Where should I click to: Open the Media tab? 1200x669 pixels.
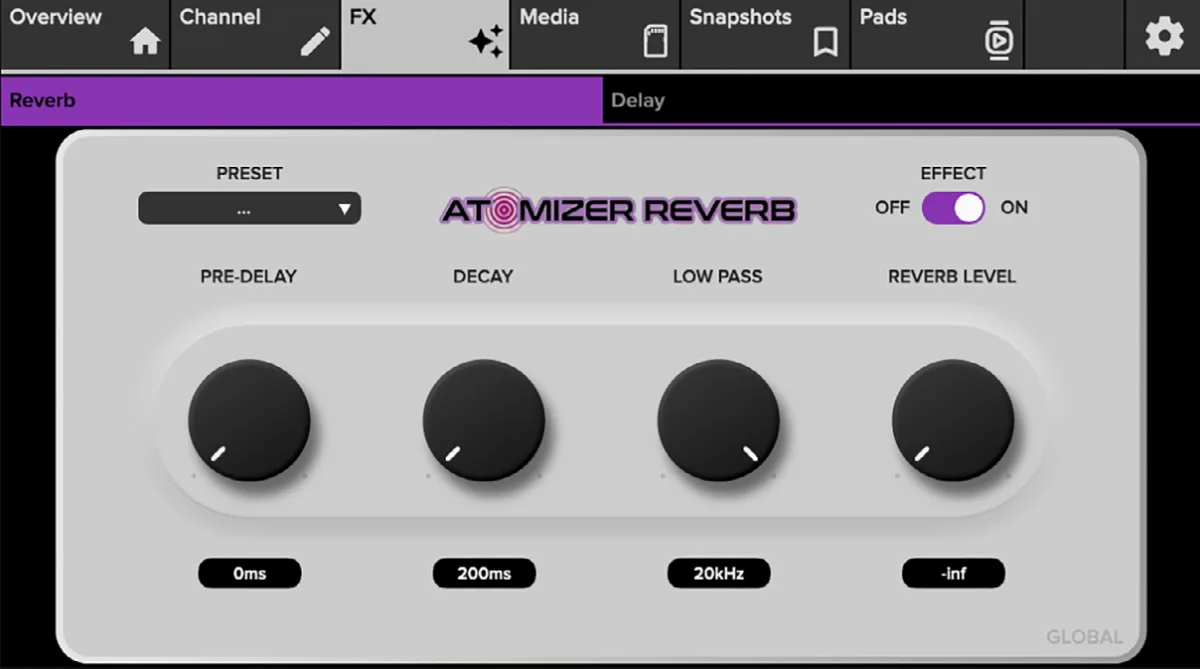tap(595, 35)
